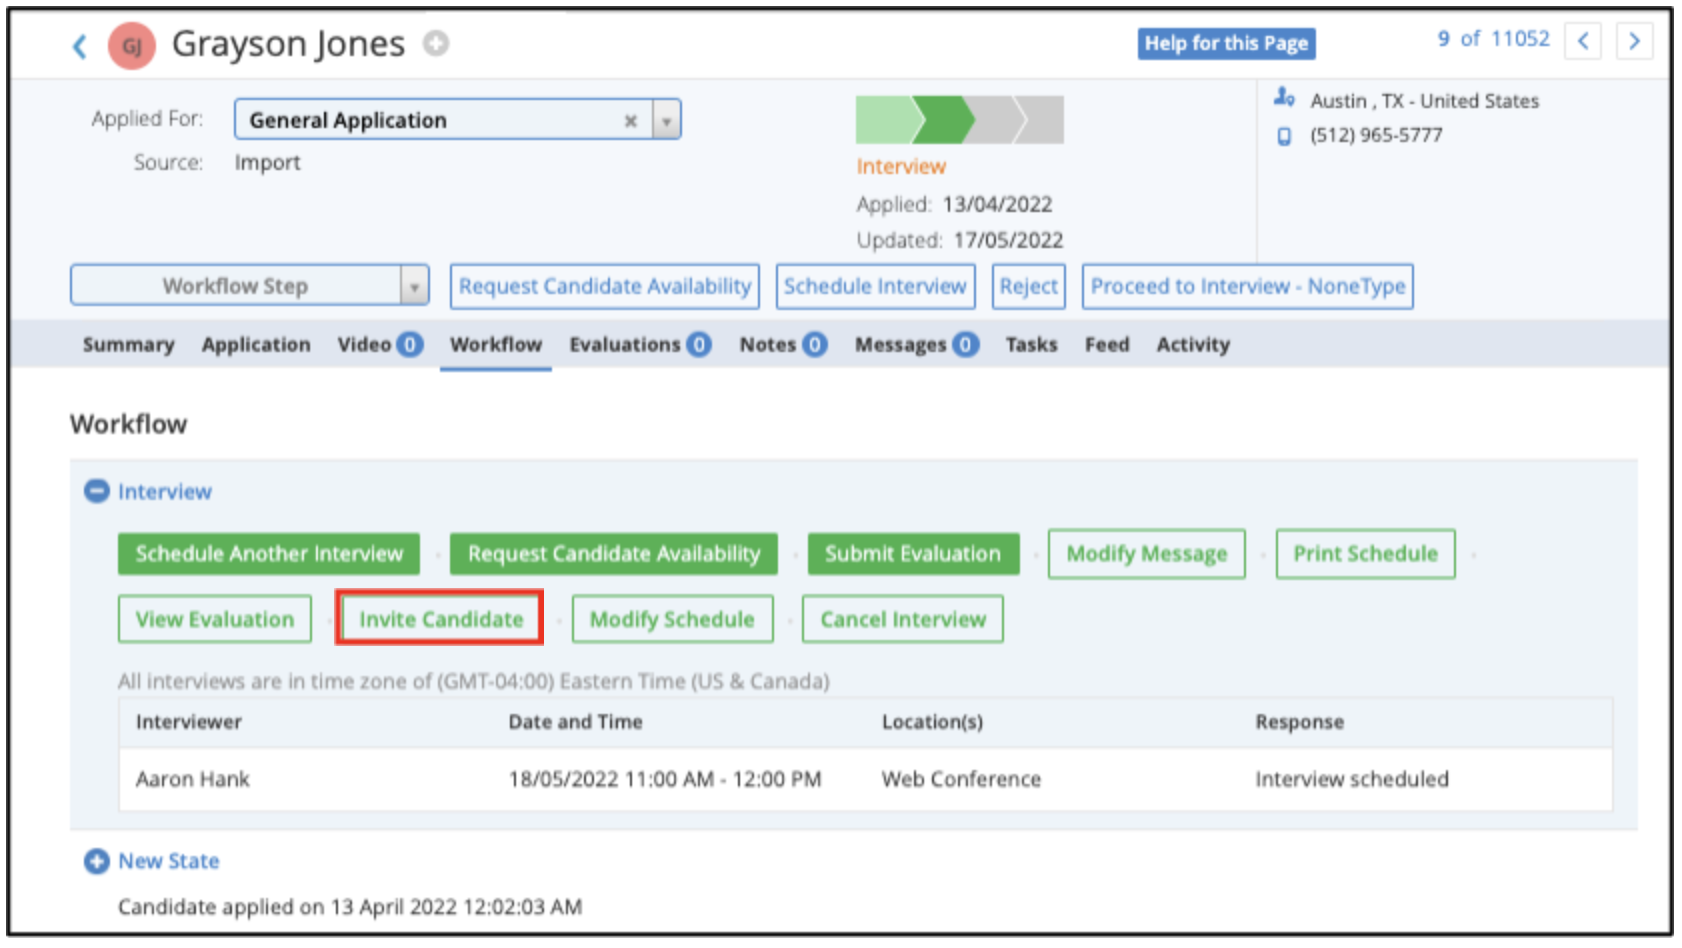The height and width of the screenshot is (948, 1682).
Task: Click the Notes count badge
Action: 815,344
